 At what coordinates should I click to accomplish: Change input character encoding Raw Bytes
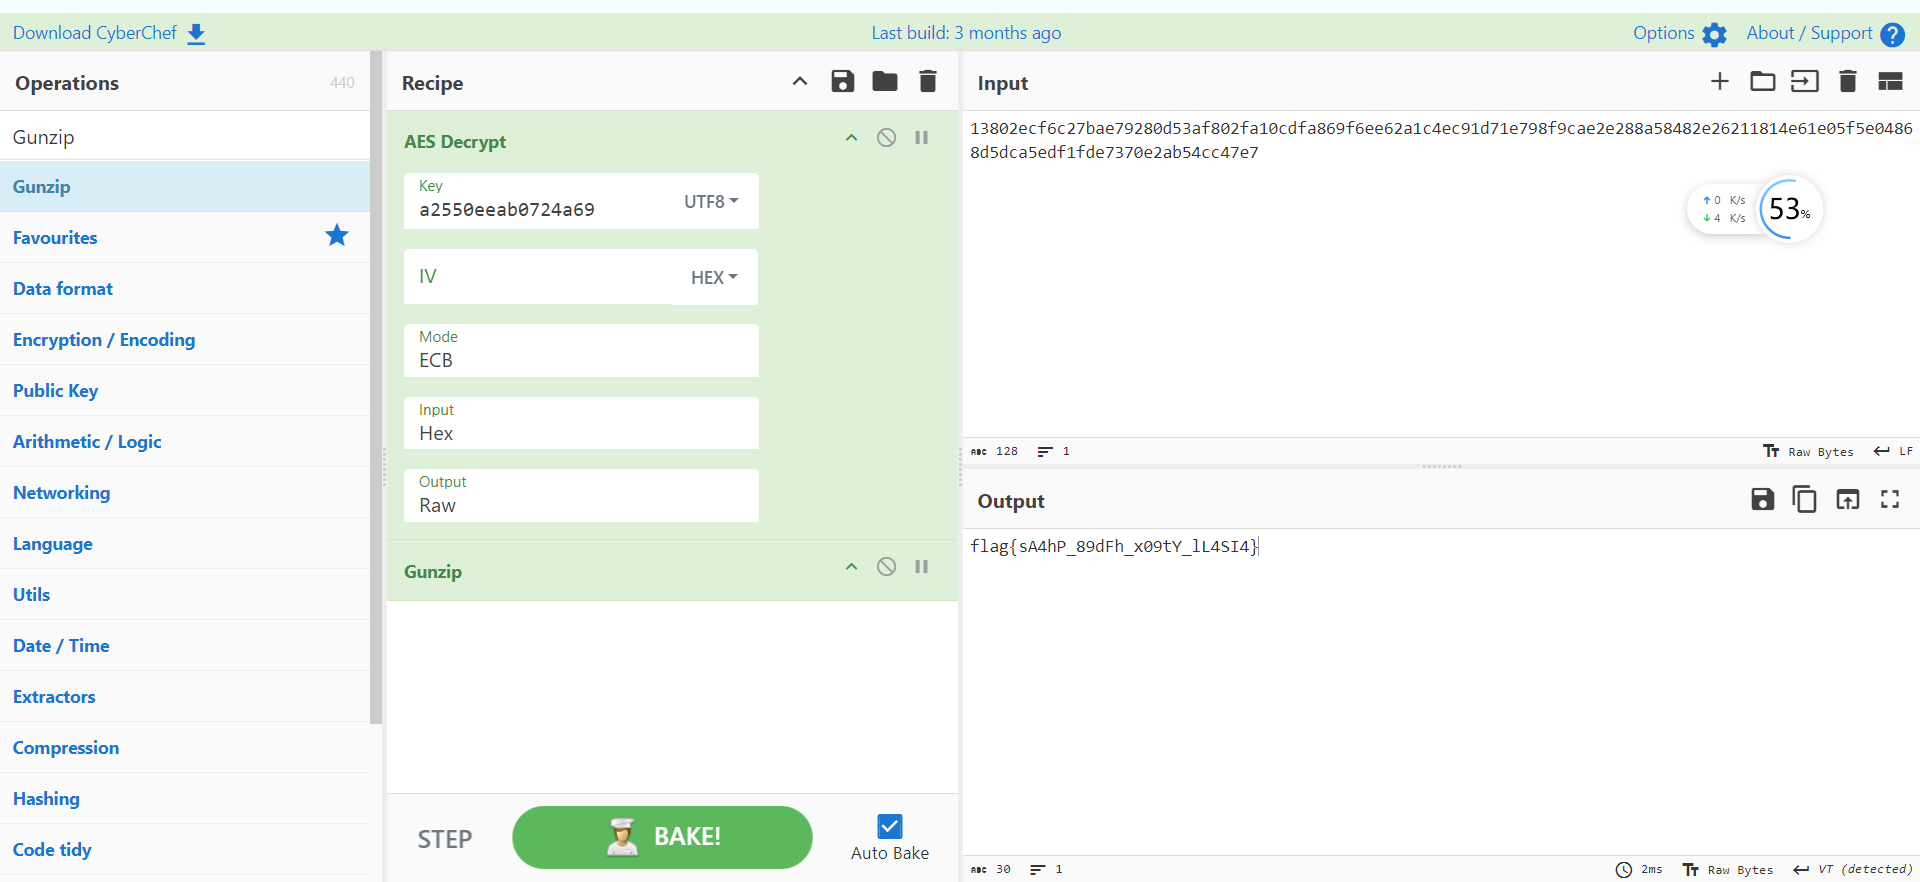pos(1809,452)
